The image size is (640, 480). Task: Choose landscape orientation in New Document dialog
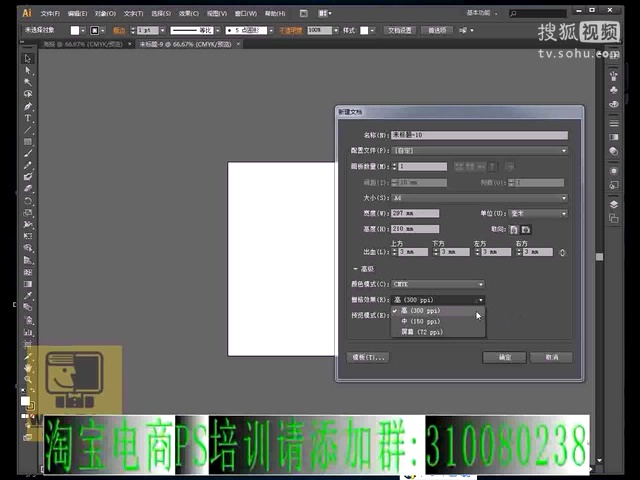pos(526,230)
